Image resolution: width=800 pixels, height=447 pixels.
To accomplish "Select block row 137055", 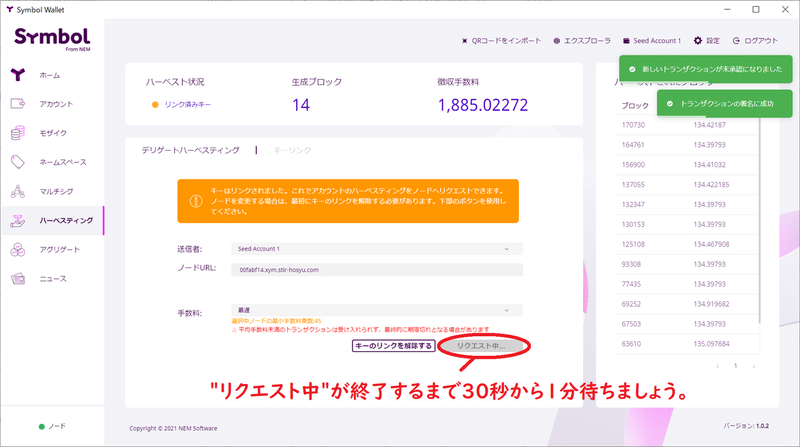I will point(686,185).
